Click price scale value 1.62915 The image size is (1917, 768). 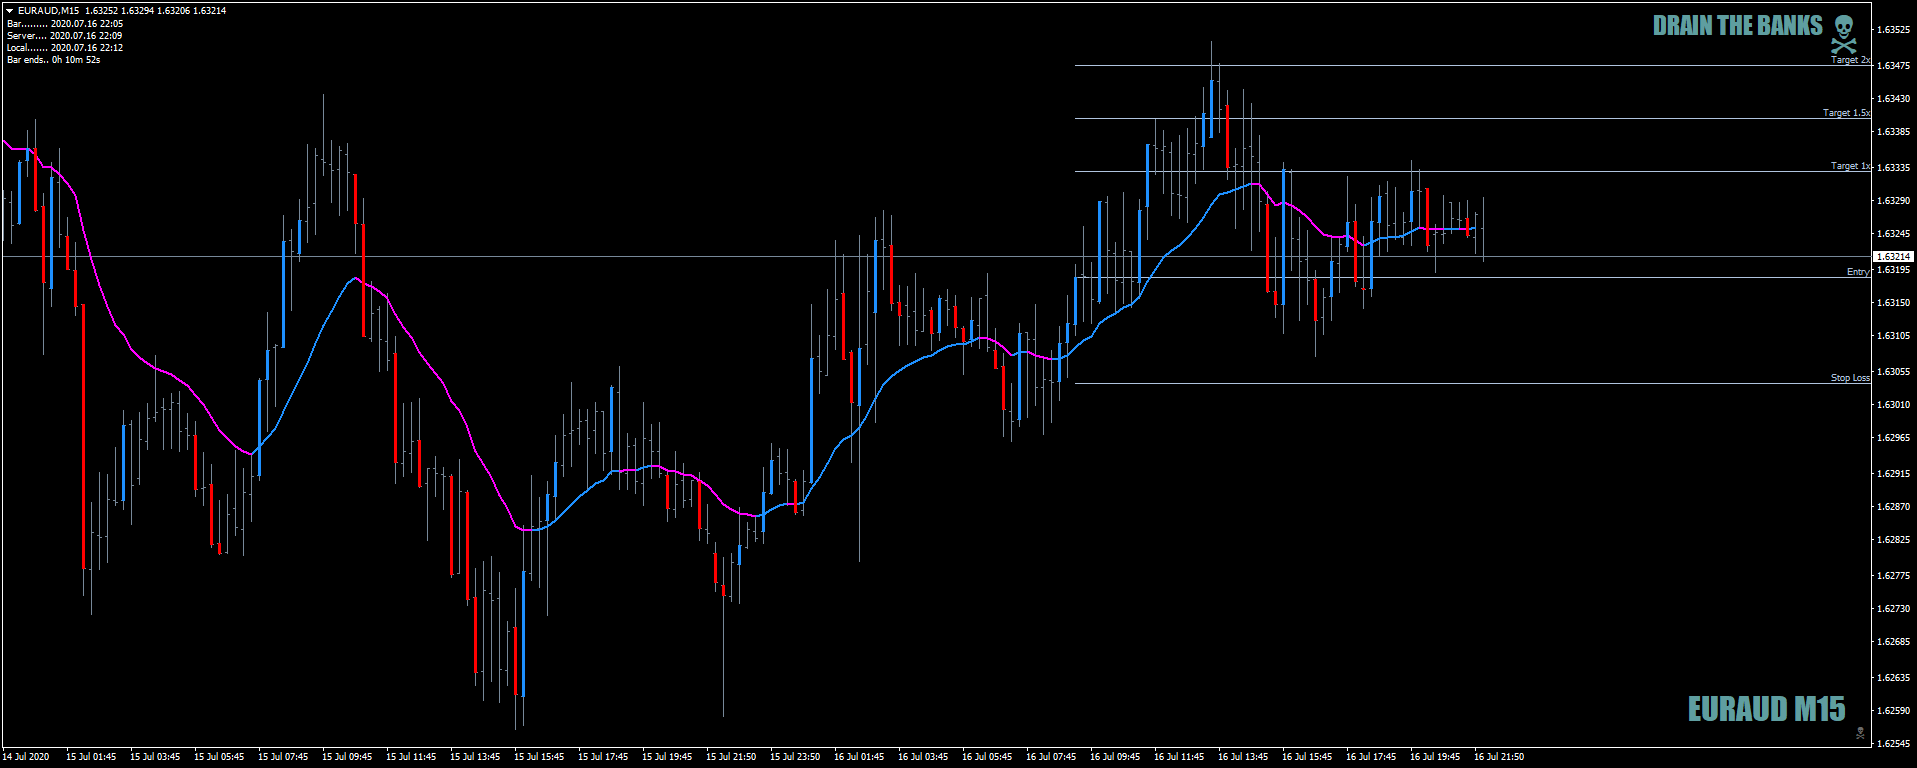[1894, 474]
